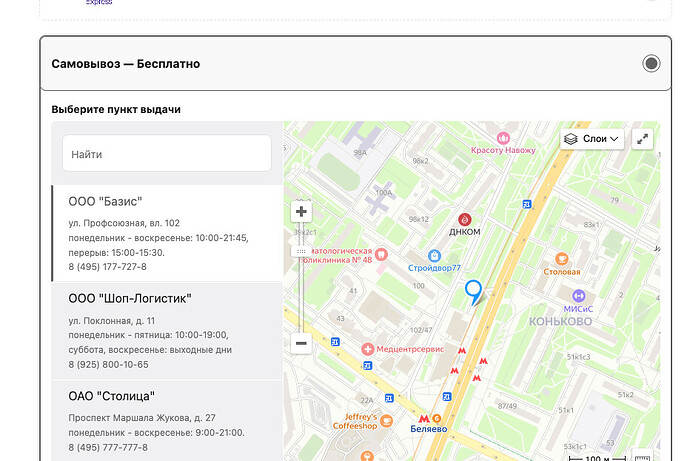The width and height of the screenshot is (690, 461).
Task: Click the address ул. Поклонная, д. 11
Action: pyautogui.click(x=111, y=321)
